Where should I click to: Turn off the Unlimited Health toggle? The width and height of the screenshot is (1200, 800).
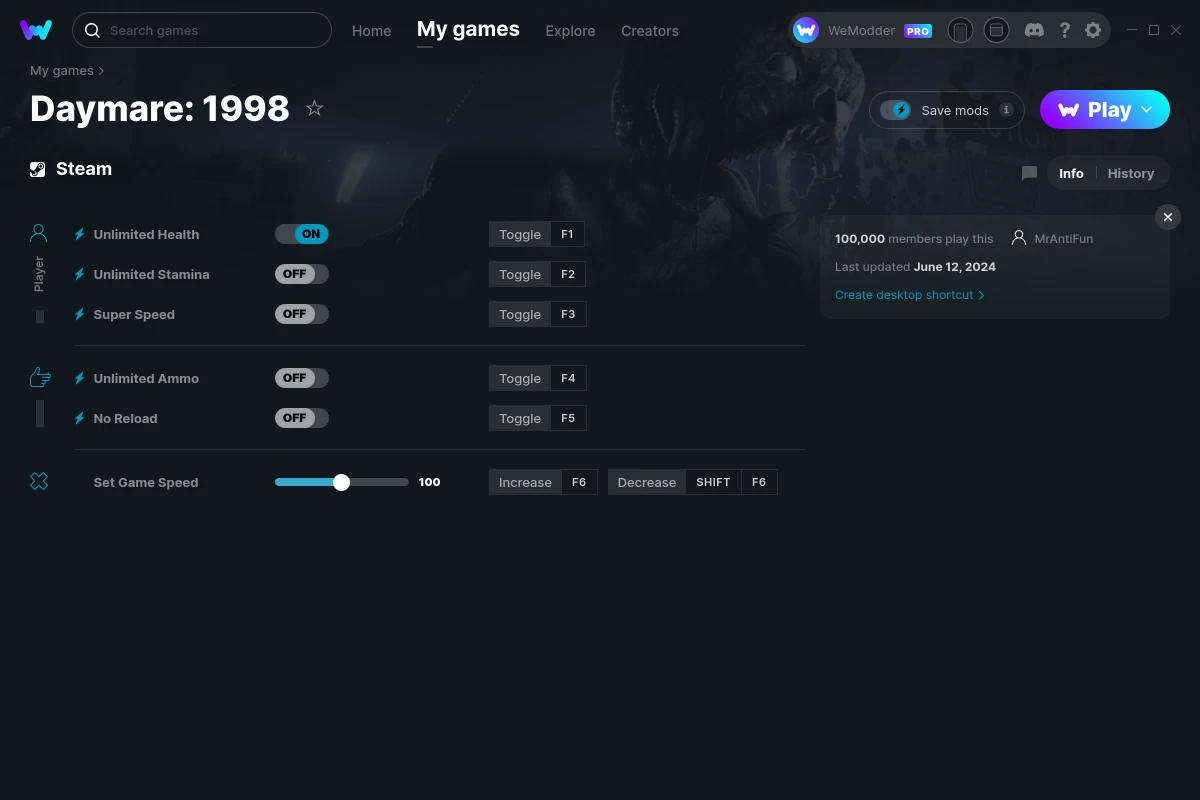pos(302,233)
